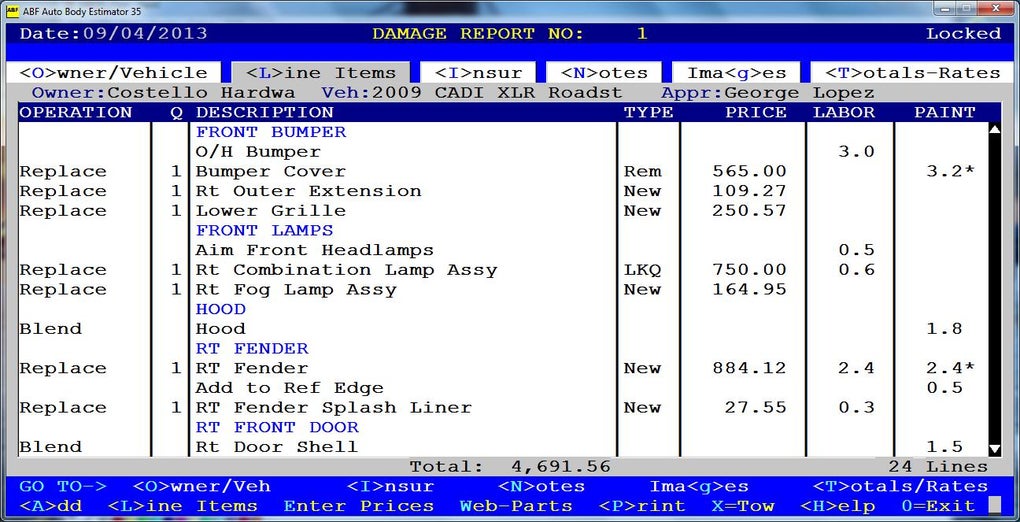1020x522 pixels.
Task: Click the 1.8 paint value for Hood
Action: (x=945, y=329)
